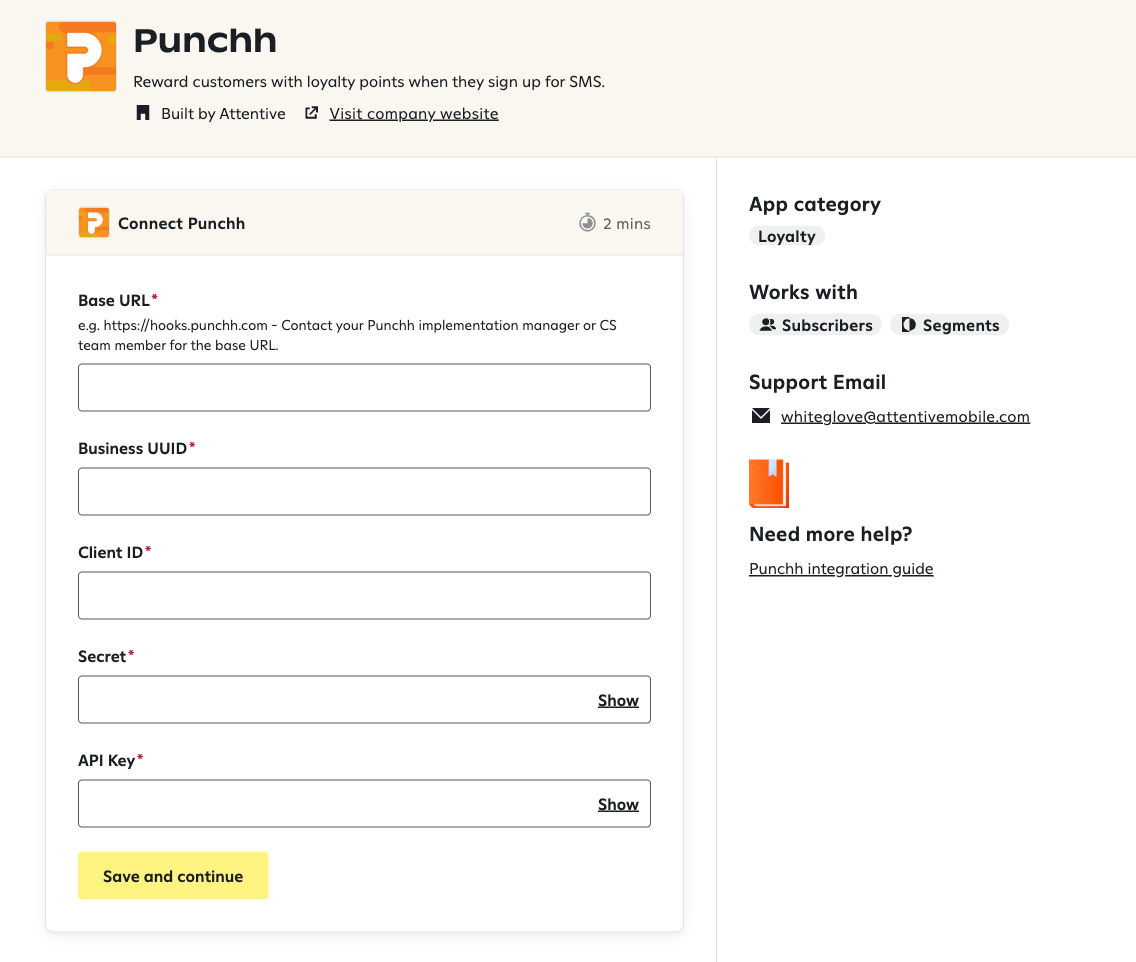
Task: Click the Reward customers description text
Action: click(x=369, y=82)
